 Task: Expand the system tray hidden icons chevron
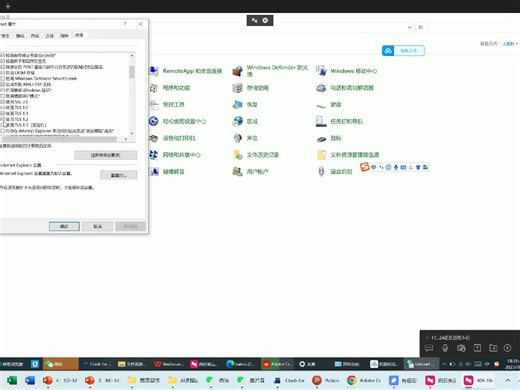[x=444, y=364]
